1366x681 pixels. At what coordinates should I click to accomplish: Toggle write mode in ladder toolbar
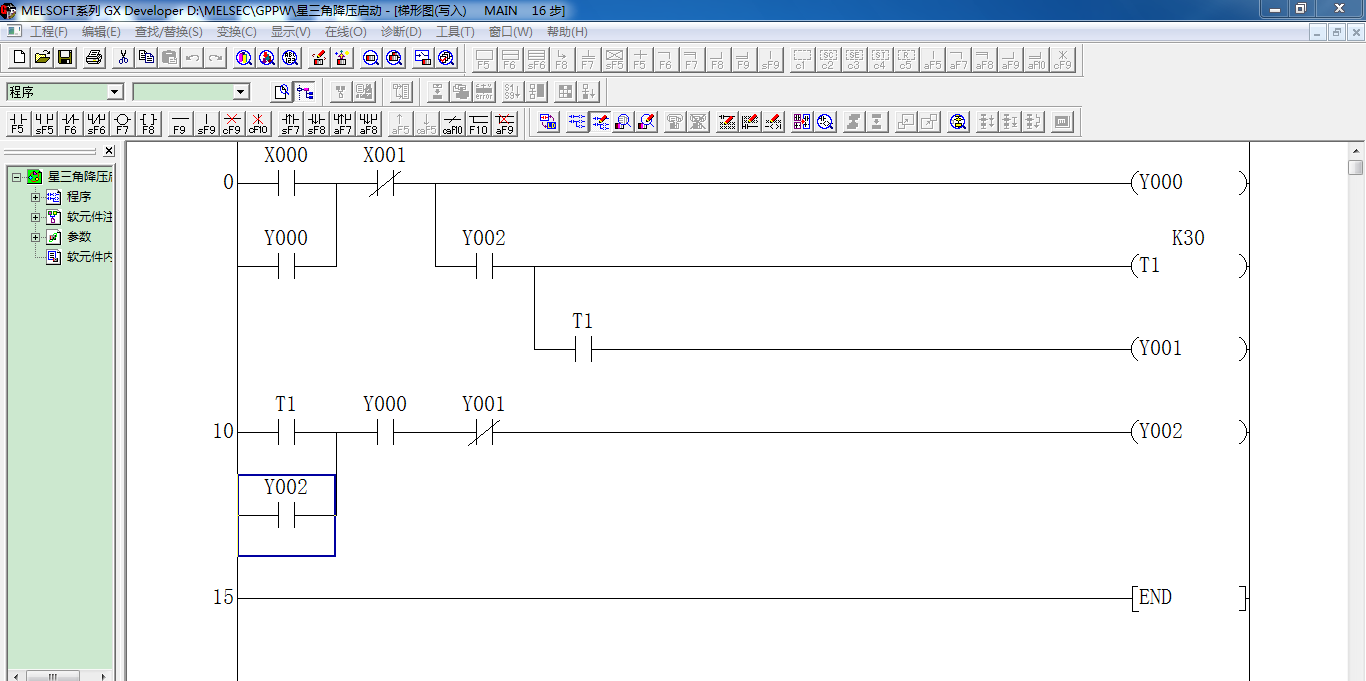pyautogui.click(x=600, y=122)
